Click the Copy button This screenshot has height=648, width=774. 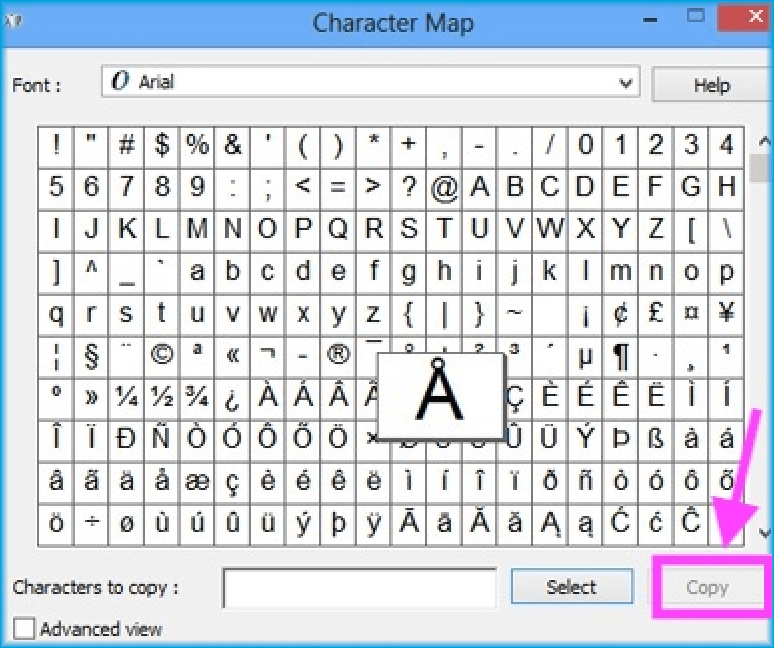pos(707,587)
